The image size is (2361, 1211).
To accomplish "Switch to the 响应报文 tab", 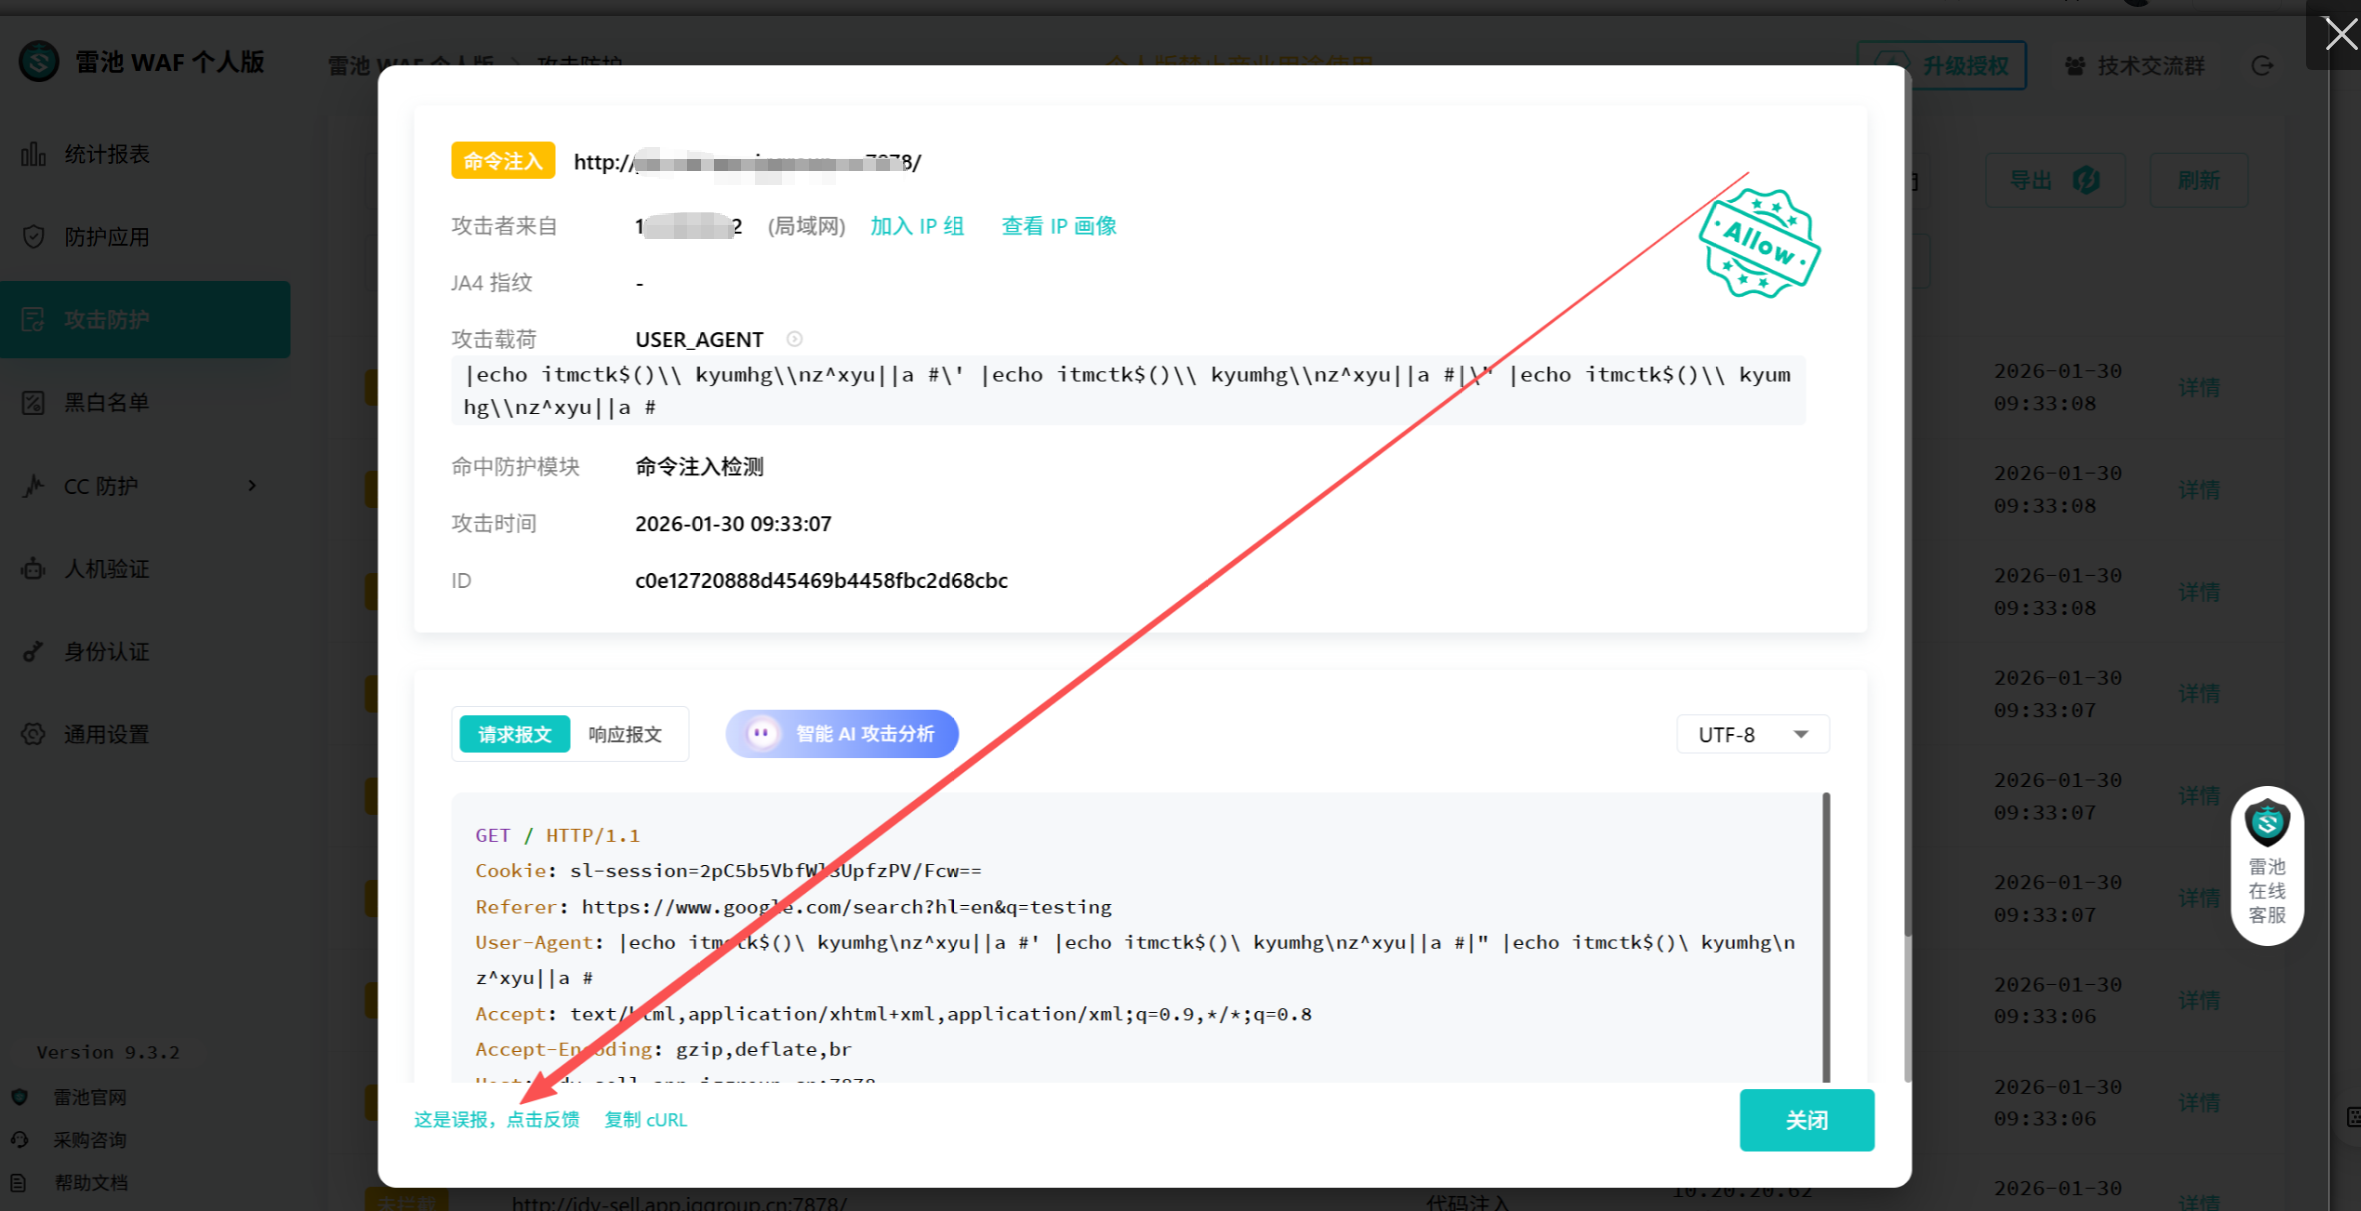I will (x=625, y=734).
